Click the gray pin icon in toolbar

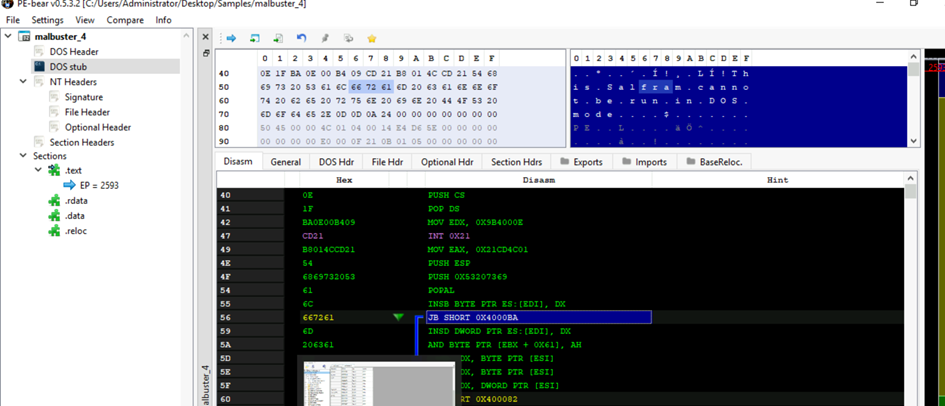click(325, 38)
